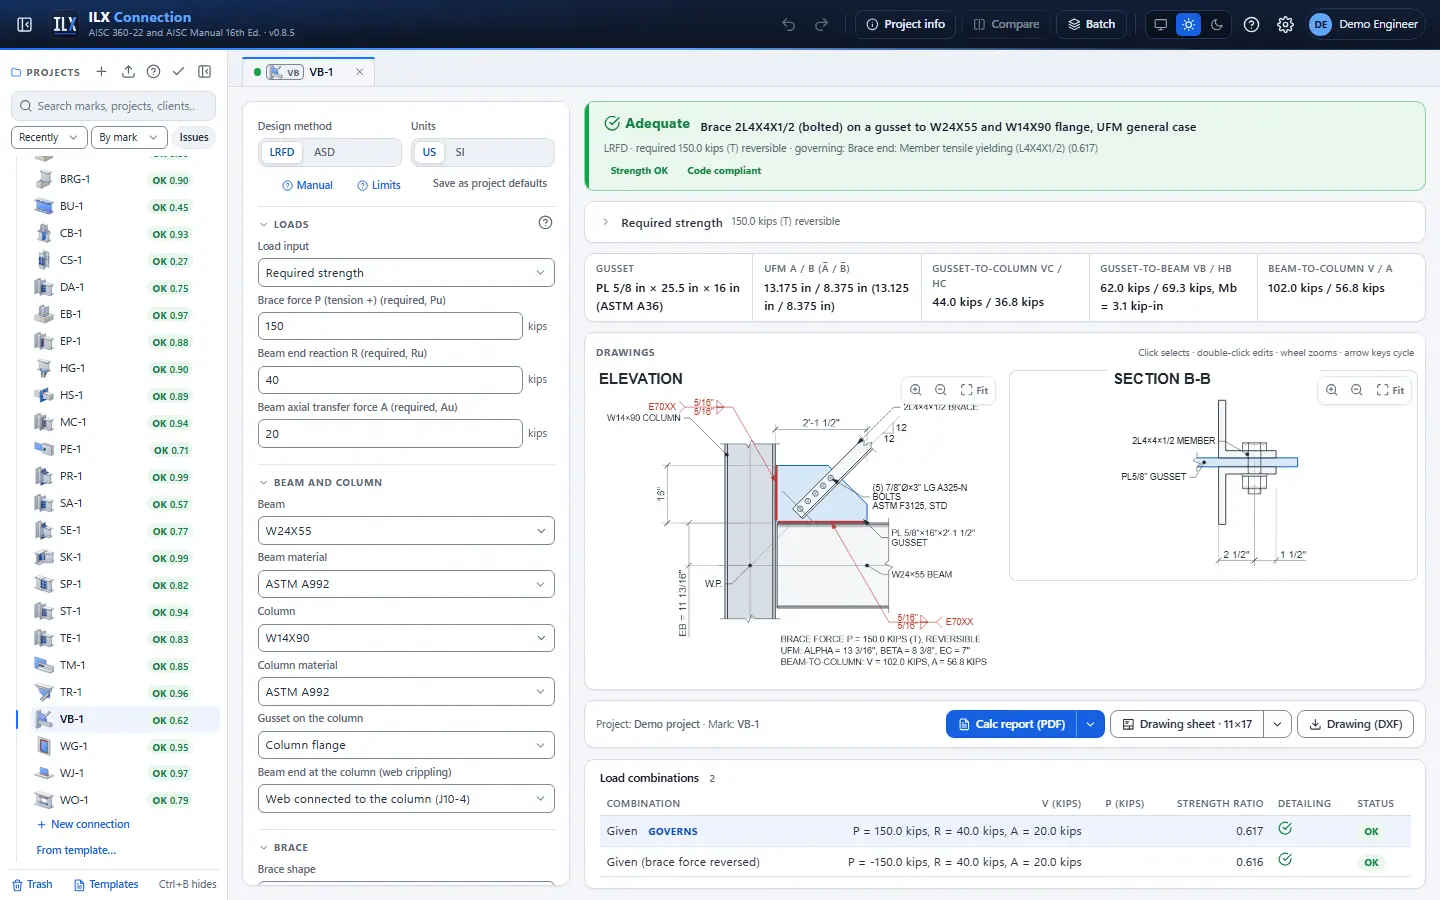This screenshot has width=1440, height=900.
Task: Collapse the BRACE section
Action: coord(284,847)
